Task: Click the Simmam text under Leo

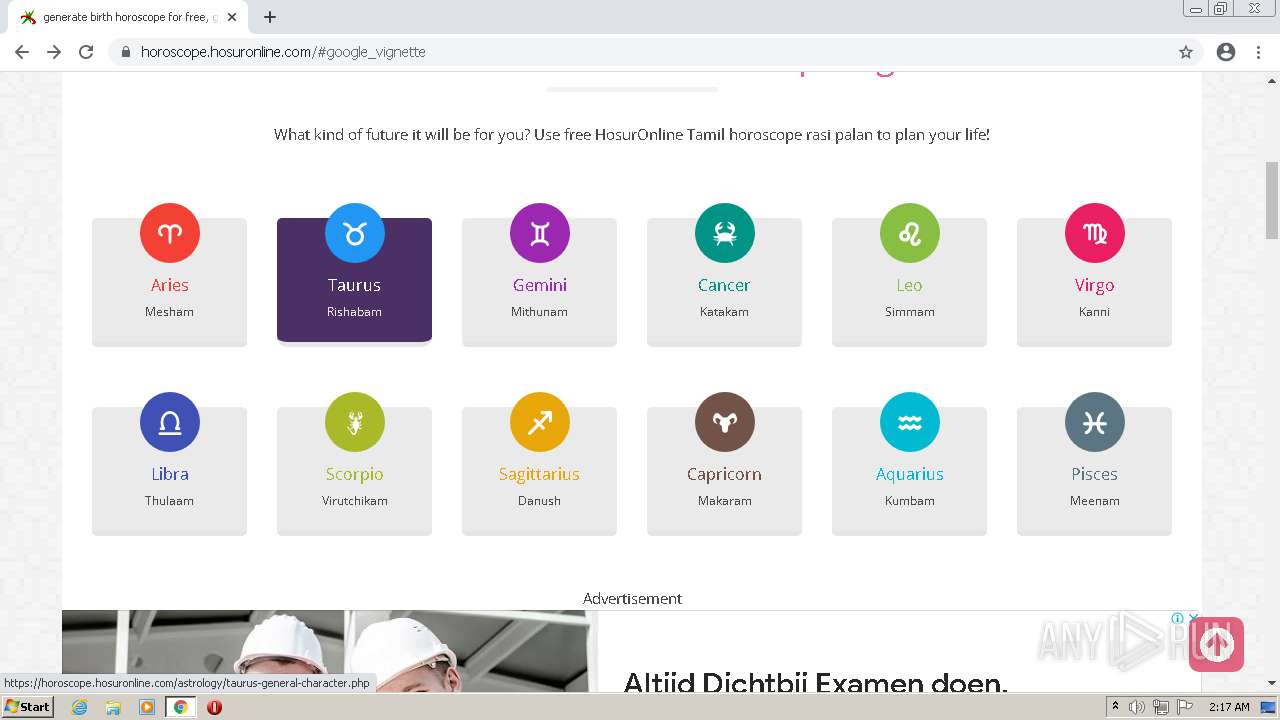Action: point(910,312)
